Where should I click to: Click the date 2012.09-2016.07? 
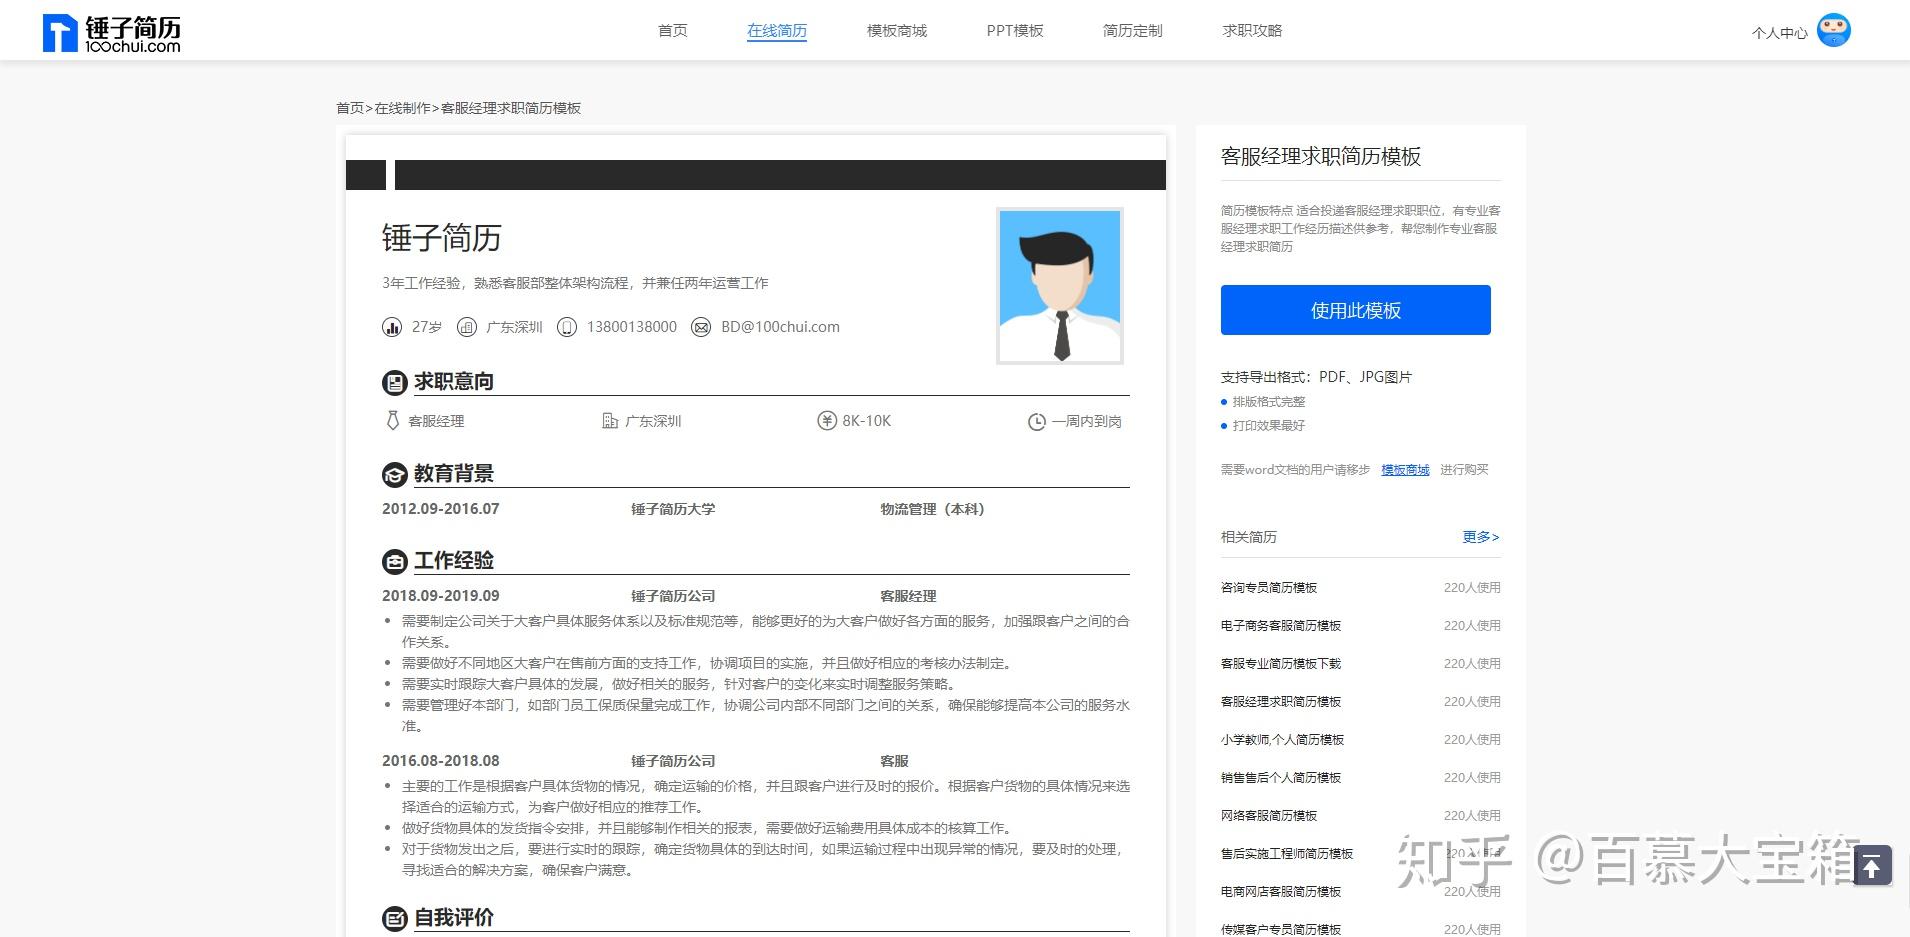pos(440,509)
